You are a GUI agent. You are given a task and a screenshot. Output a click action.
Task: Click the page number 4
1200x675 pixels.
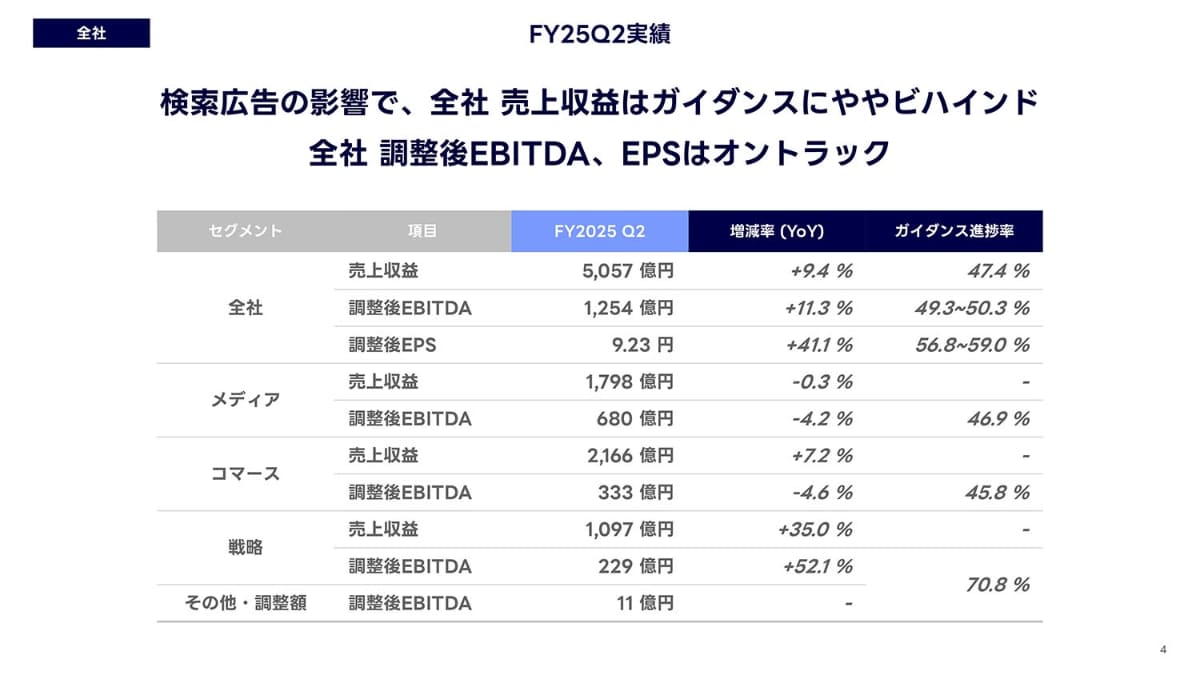click(x=1163, y=651)
